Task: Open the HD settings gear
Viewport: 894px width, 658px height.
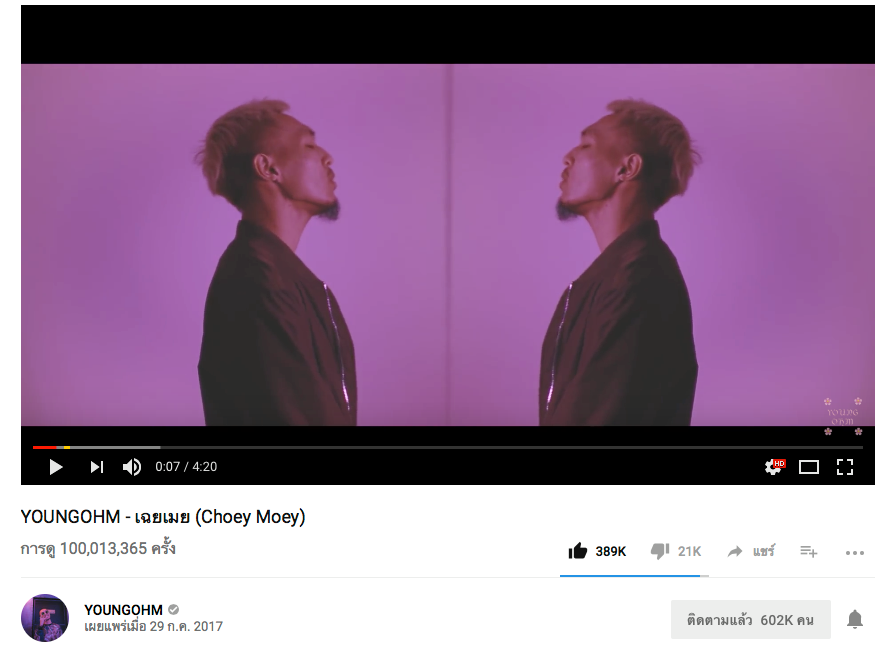Action: pos(774,466)
